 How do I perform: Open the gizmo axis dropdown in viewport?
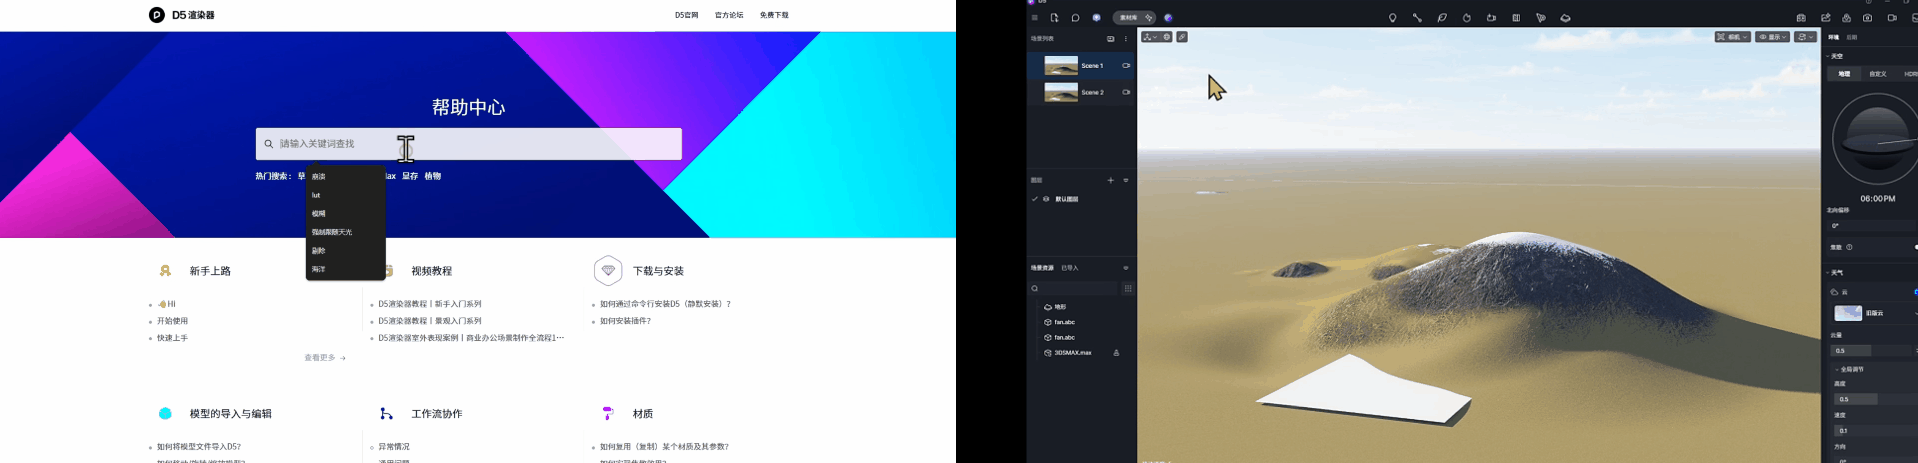coord(1150,37)
